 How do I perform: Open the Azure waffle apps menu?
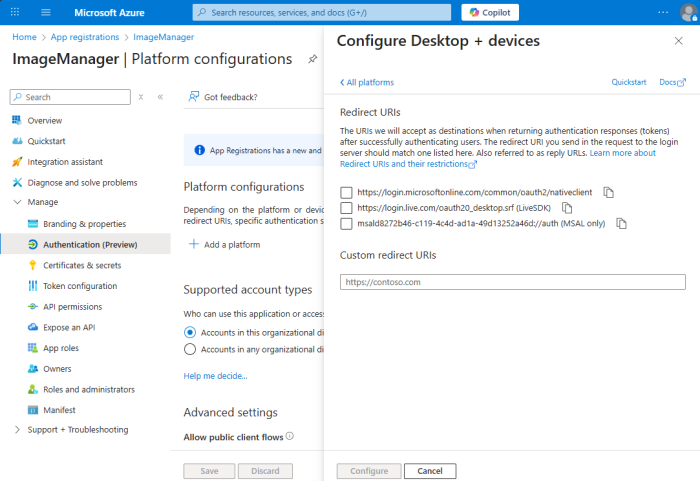coord(16,13)
